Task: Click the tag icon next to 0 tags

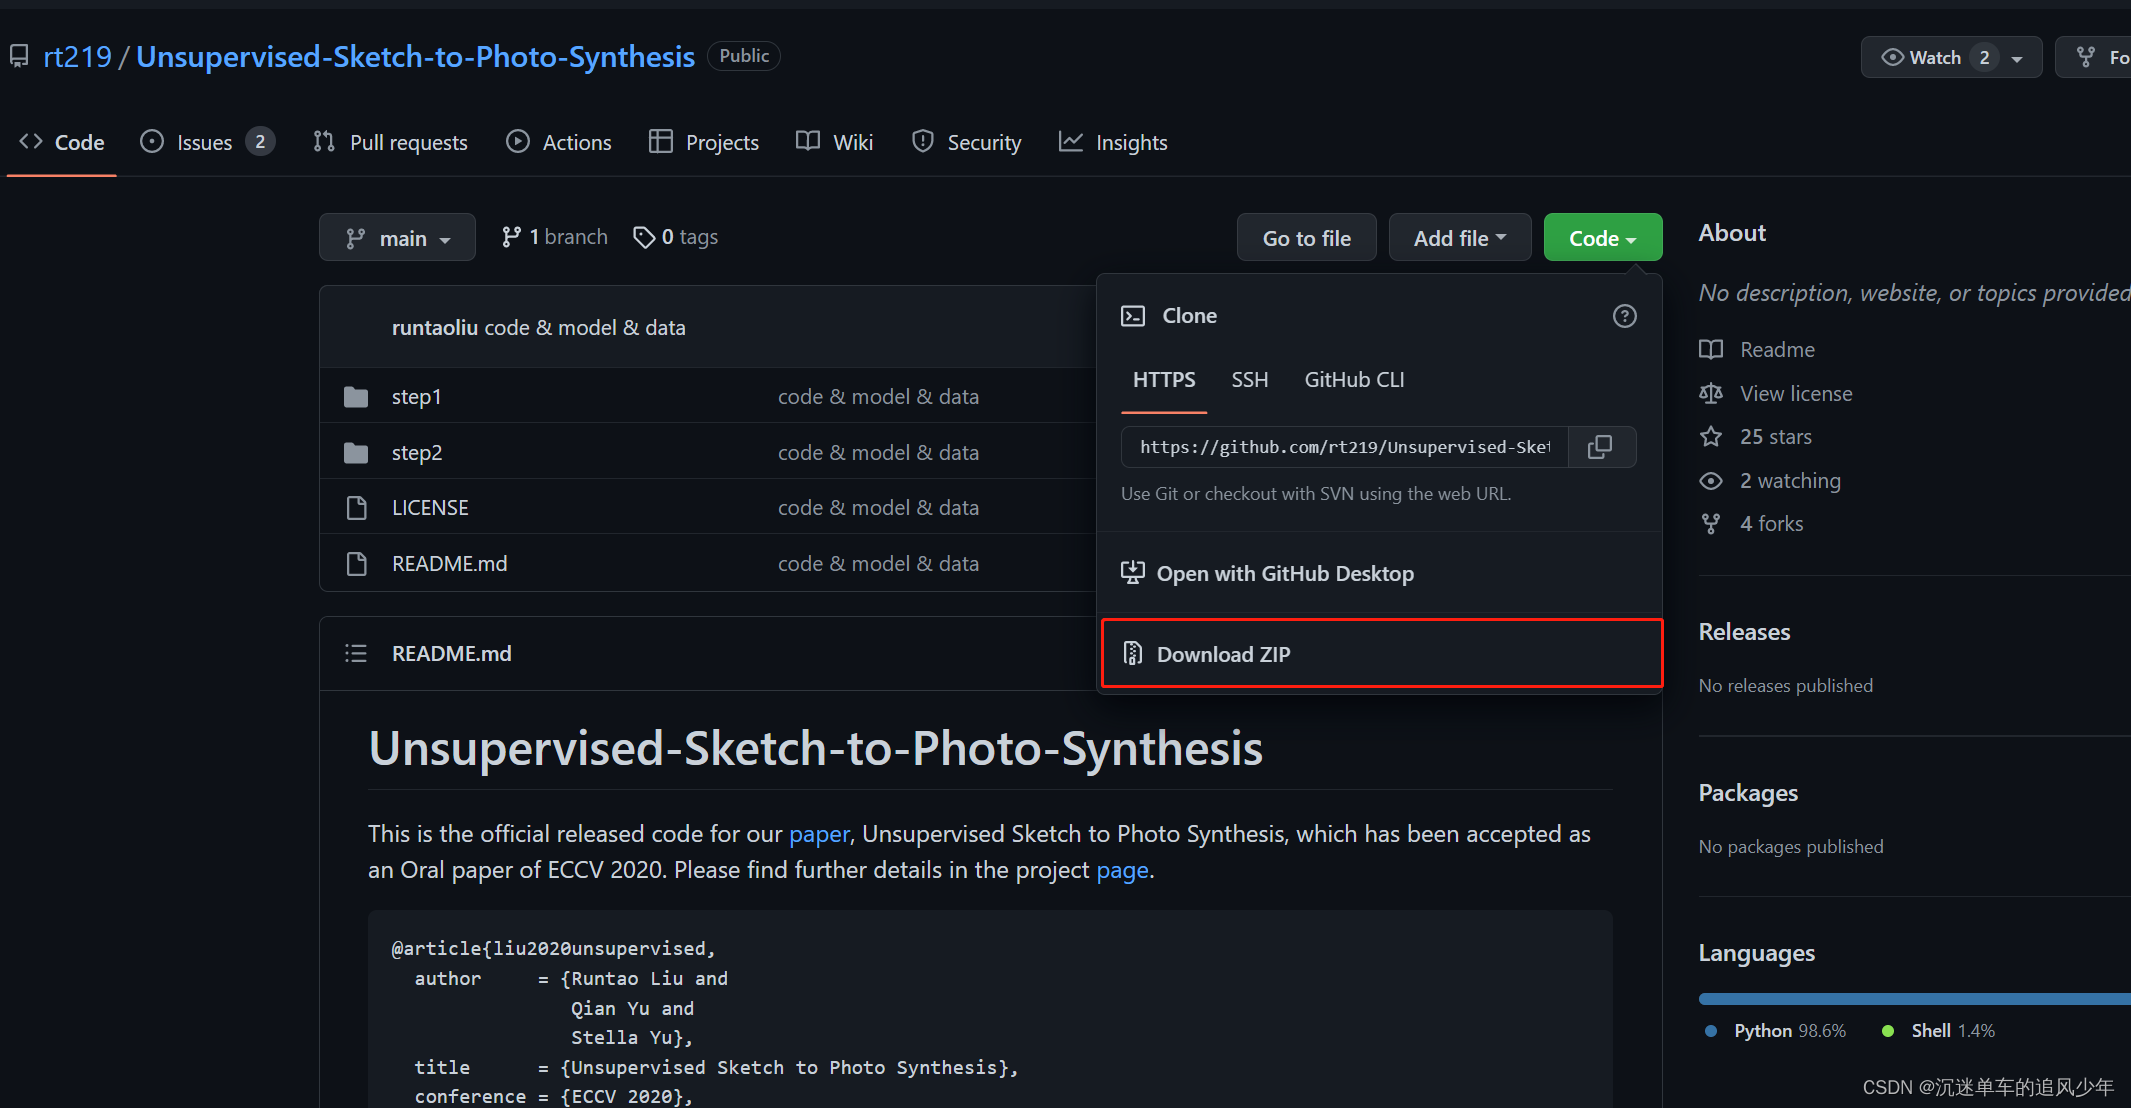Action: click(644, 237)
